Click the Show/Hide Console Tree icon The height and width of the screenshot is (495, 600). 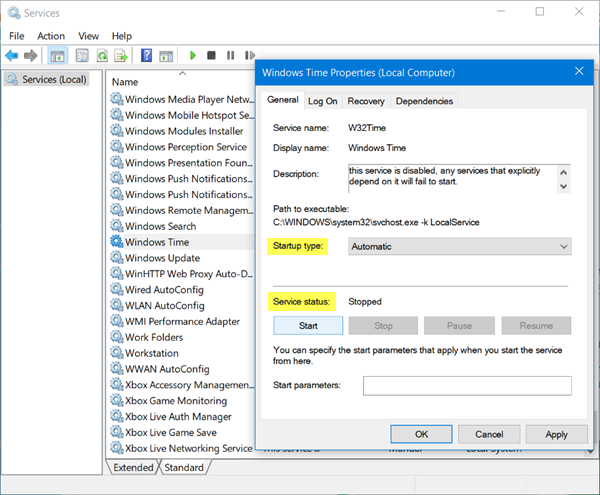pos(57,56)
